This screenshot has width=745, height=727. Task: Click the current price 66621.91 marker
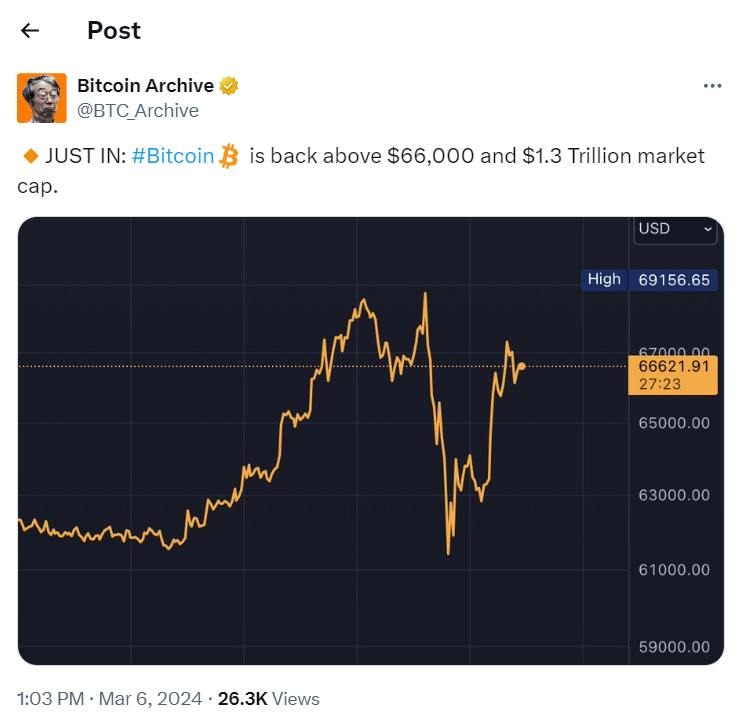click(673, 367)
